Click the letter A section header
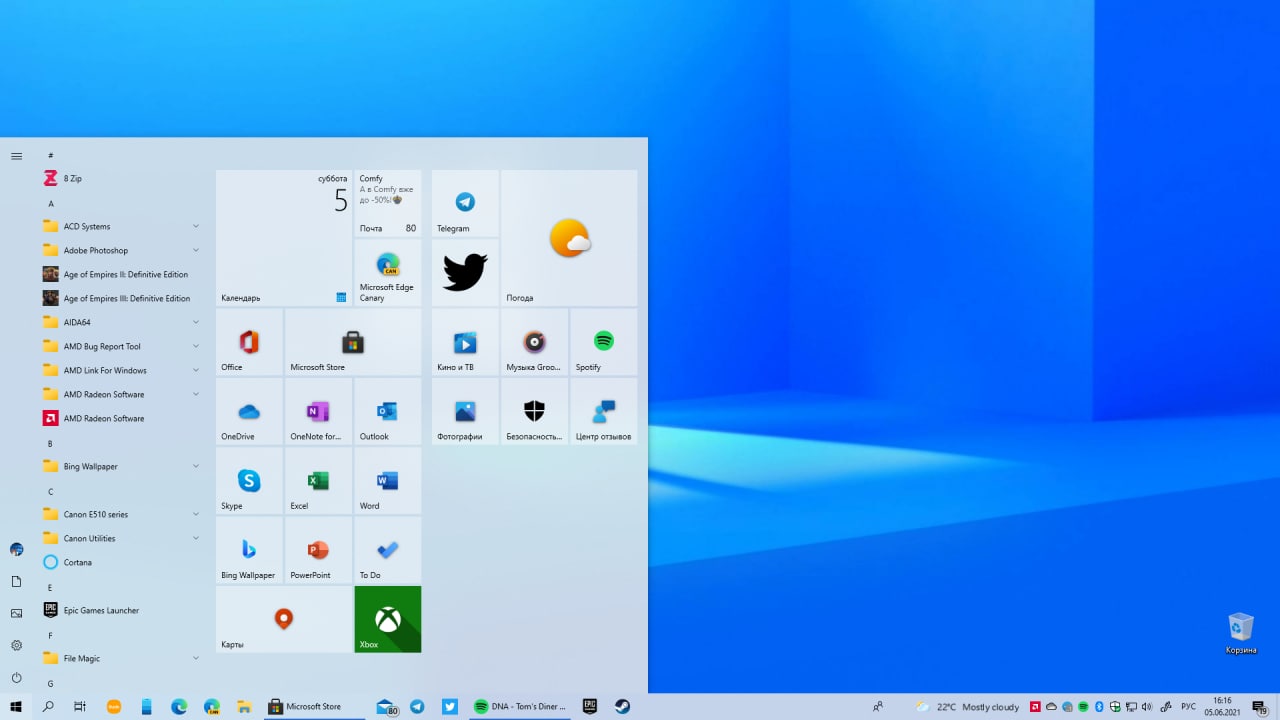The width and height of the screenshot is (1280, 720). [x=51, y=203]
